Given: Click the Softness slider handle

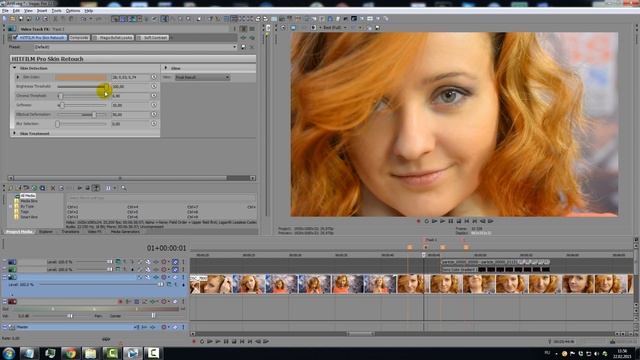Looking at the screenshot, I should (62, 105).
